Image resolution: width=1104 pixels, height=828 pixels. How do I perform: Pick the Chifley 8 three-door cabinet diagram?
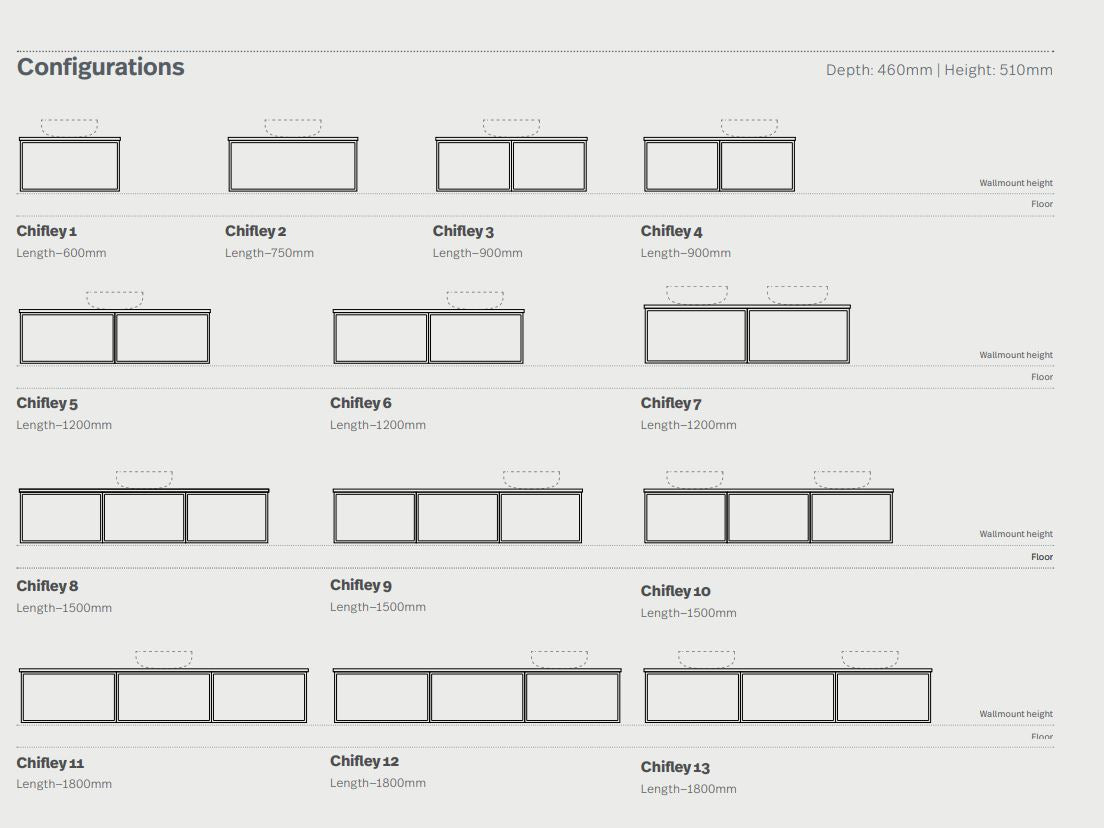click(x=144, y=517)
